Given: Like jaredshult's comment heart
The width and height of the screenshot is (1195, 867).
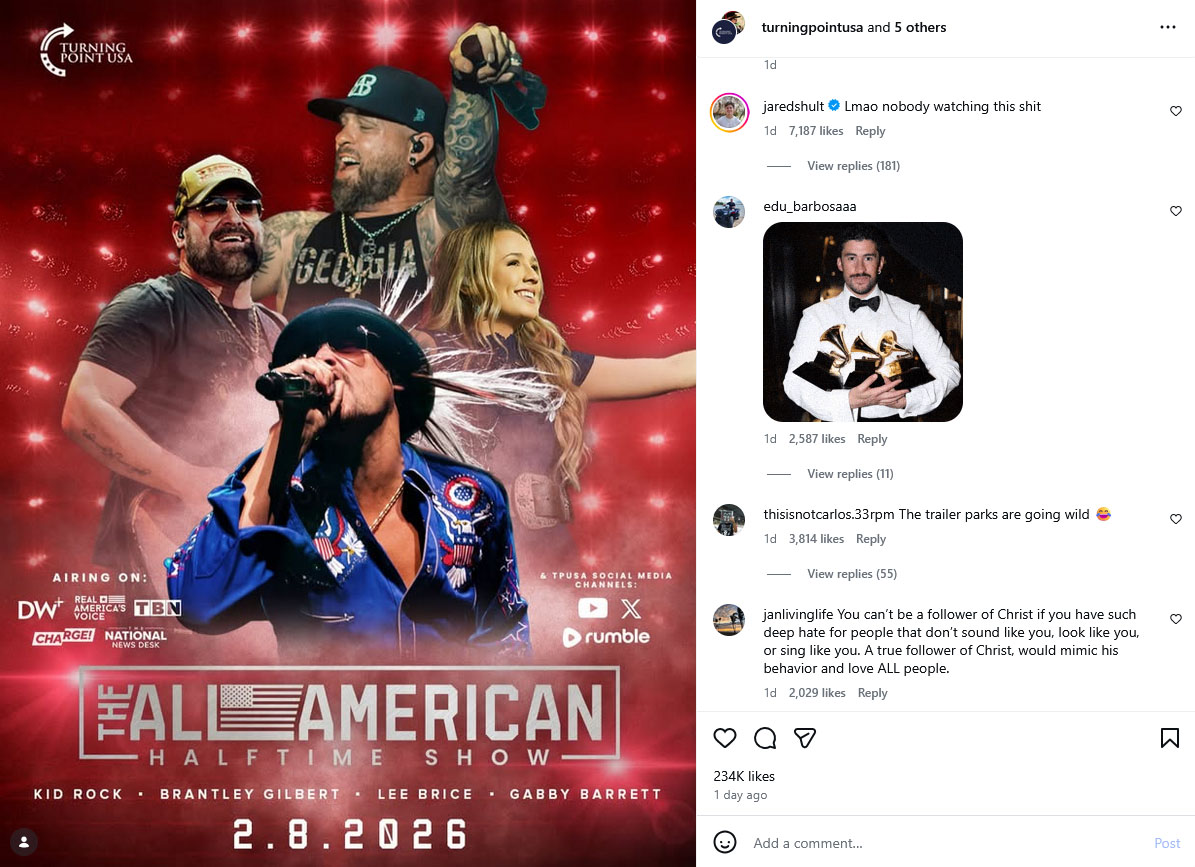Looking at the screenshot, I should click(x=1176, y=111).
